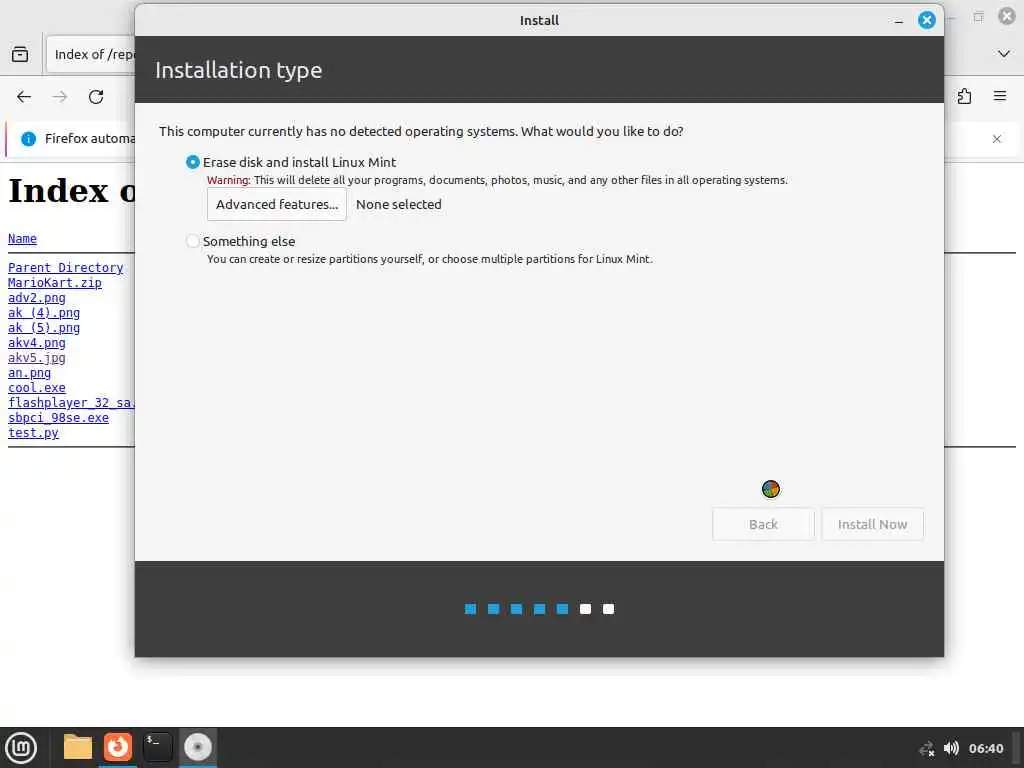Open the akv4.png file link
The width and height of the screenshot is (1024, 768).
(x=37, y=343)
